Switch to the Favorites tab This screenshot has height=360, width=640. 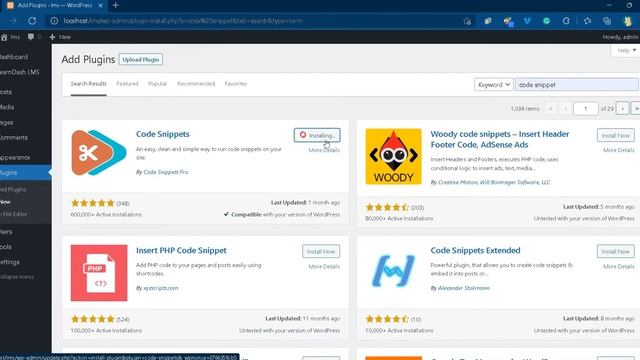(236, 84)
